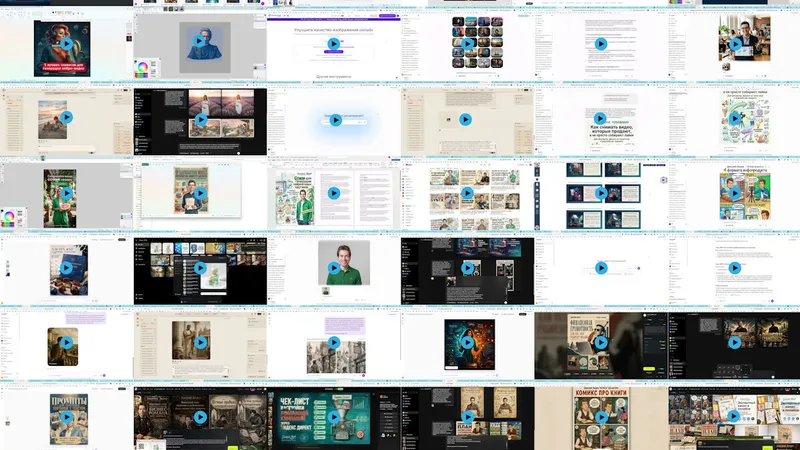Play the small portrait under purple chat bubble video
Screen dimensions: 800x450
click(x=66, y=342)
